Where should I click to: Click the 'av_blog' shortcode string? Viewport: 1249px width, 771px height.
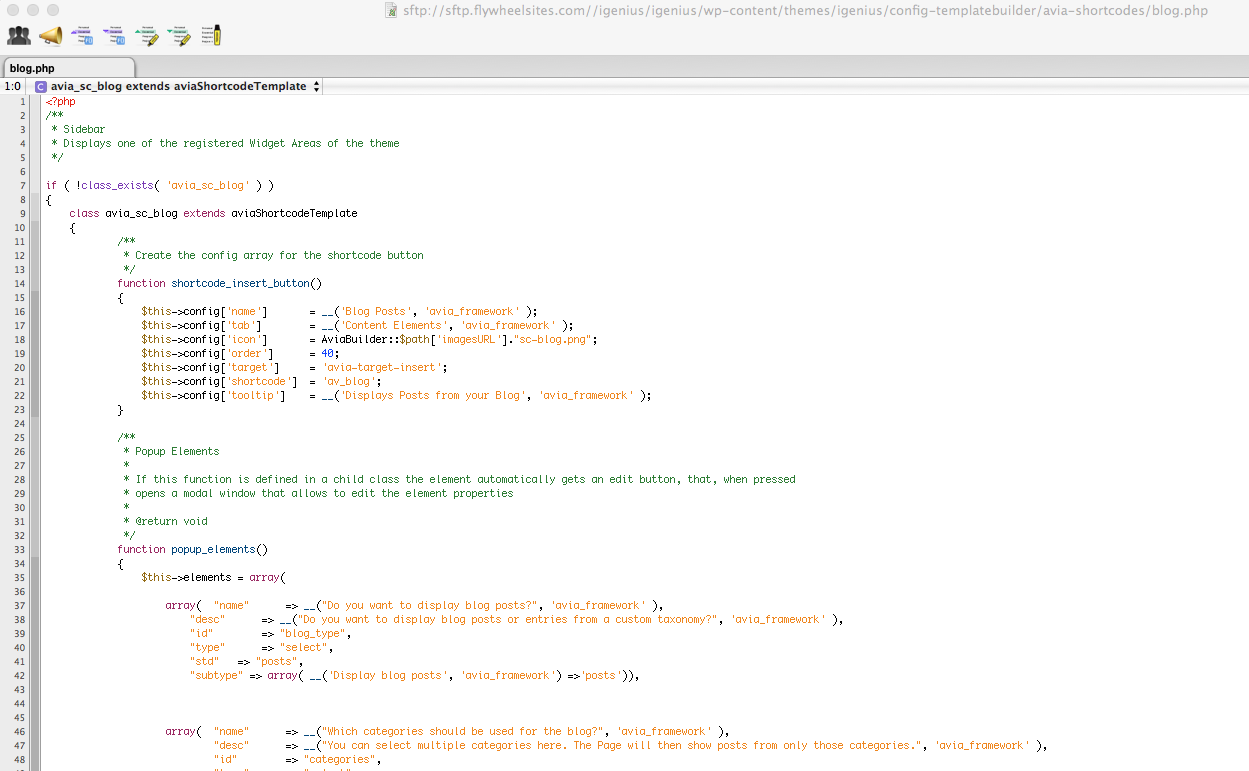click(x=348, y=381)
